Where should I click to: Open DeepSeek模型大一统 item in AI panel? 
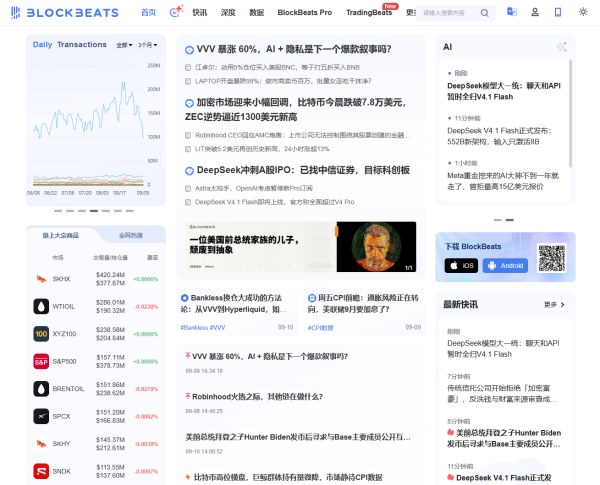tap(504, 91)
